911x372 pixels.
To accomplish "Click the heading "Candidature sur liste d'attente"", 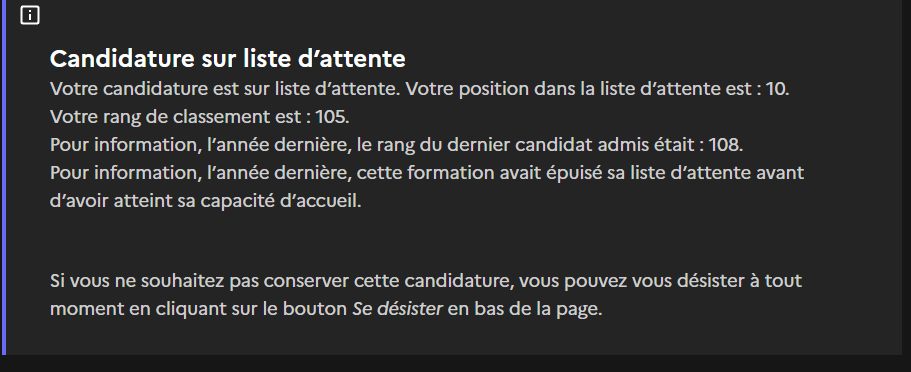I will pyautogui.click(x=228, y=59).
